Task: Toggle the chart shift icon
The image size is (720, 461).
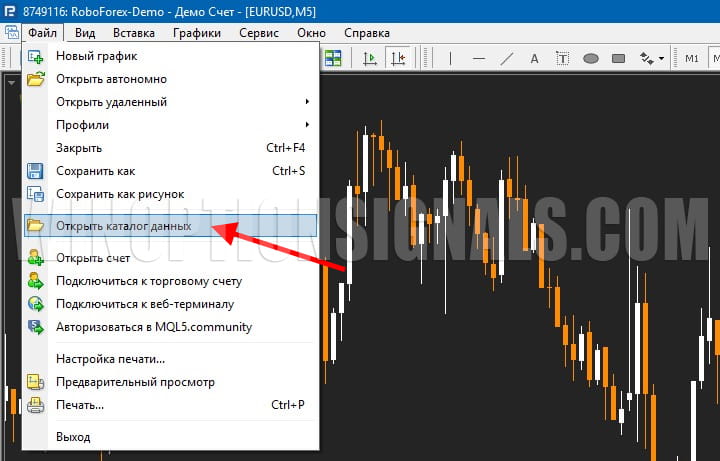Action: 399,58
